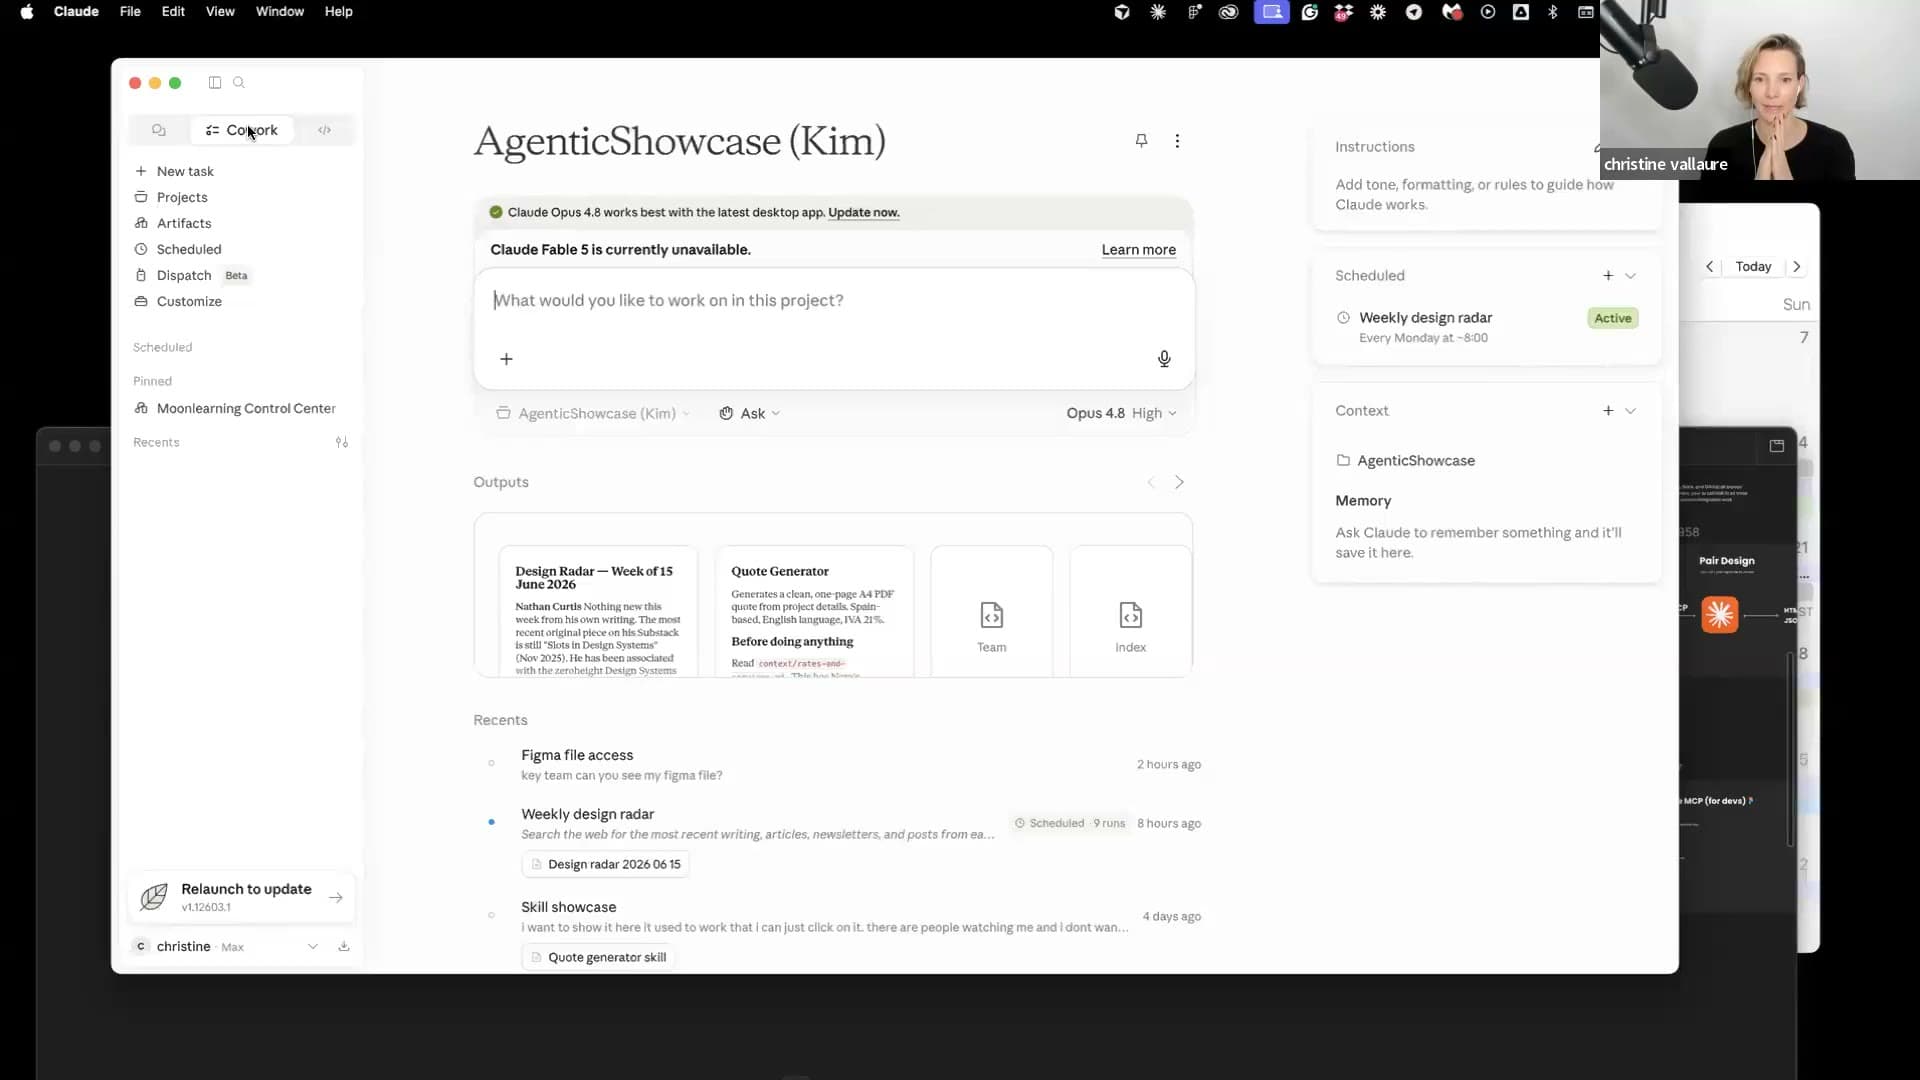
Task: Open the Ask mode dropdown
Action: [749, 413]
